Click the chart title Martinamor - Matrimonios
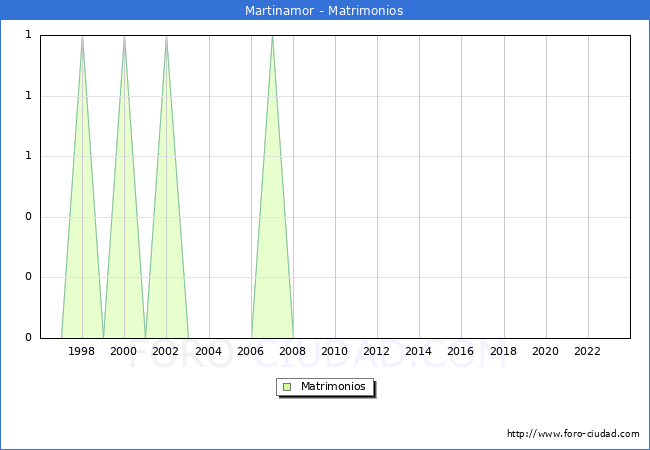 pyautogui.click(x=324, y=10)
